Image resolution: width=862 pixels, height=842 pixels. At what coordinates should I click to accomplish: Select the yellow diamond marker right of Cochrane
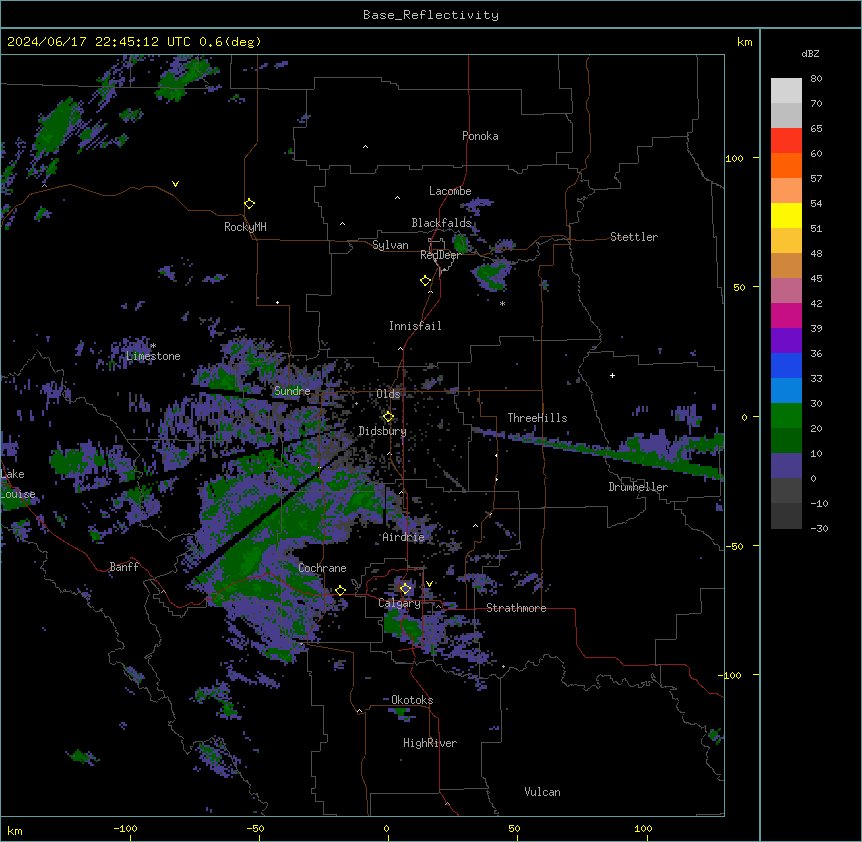[x=340, y=591]
